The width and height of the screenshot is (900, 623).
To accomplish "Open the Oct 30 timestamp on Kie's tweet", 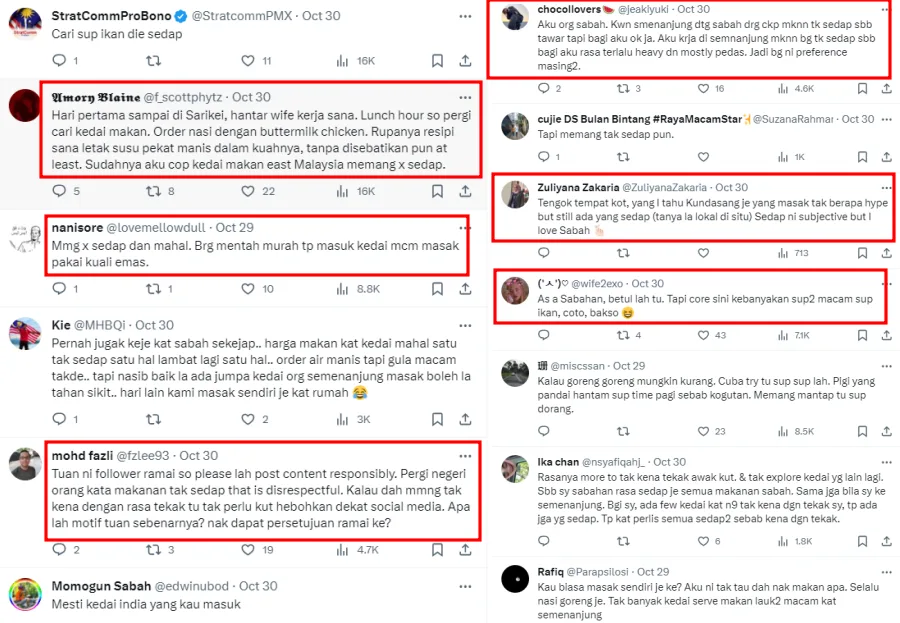I will (x=154, y=325).
